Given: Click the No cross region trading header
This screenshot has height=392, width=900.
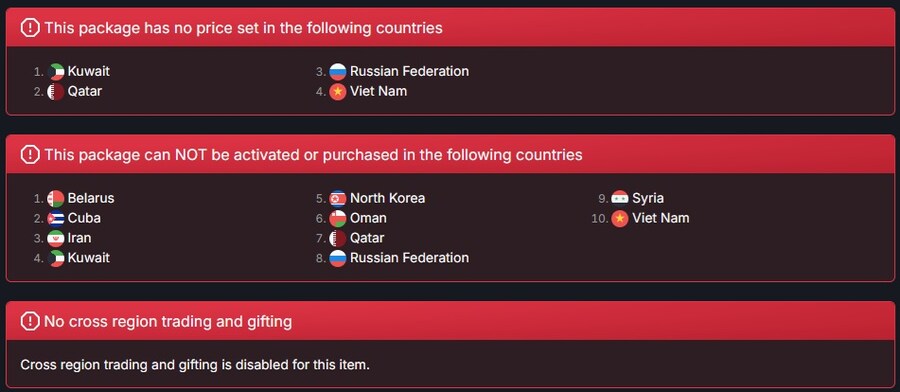Looking at the screenshot, I should coord(168,321).
